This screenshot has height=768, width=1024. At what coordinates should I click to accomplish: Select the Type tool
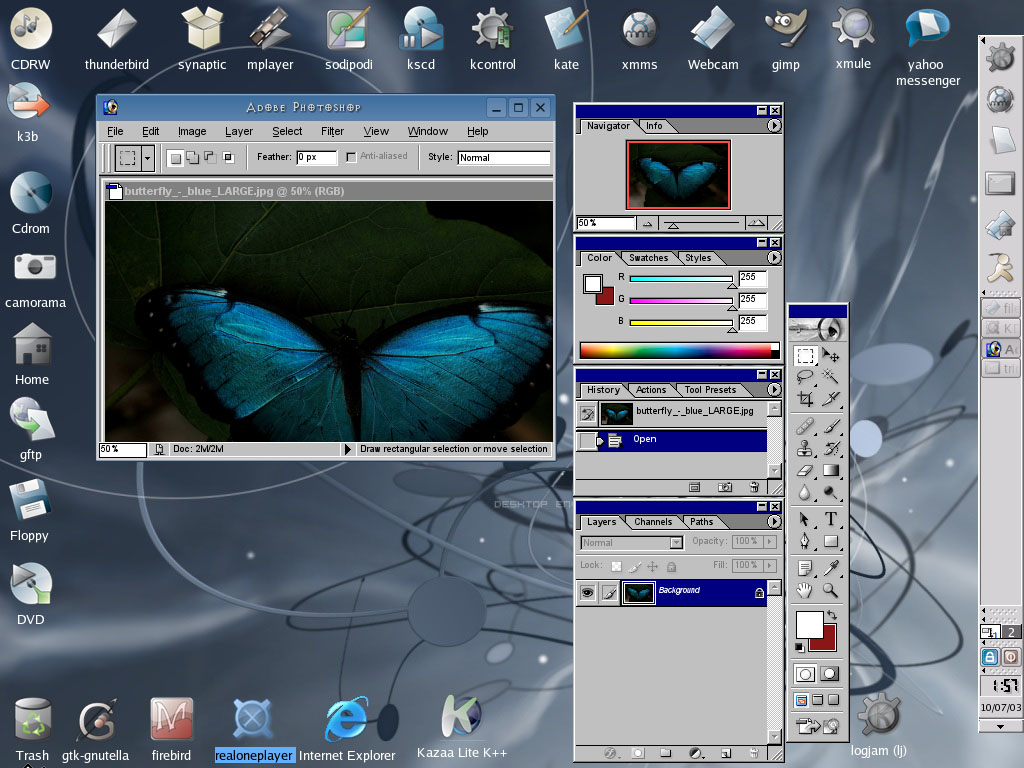[831, 519]
